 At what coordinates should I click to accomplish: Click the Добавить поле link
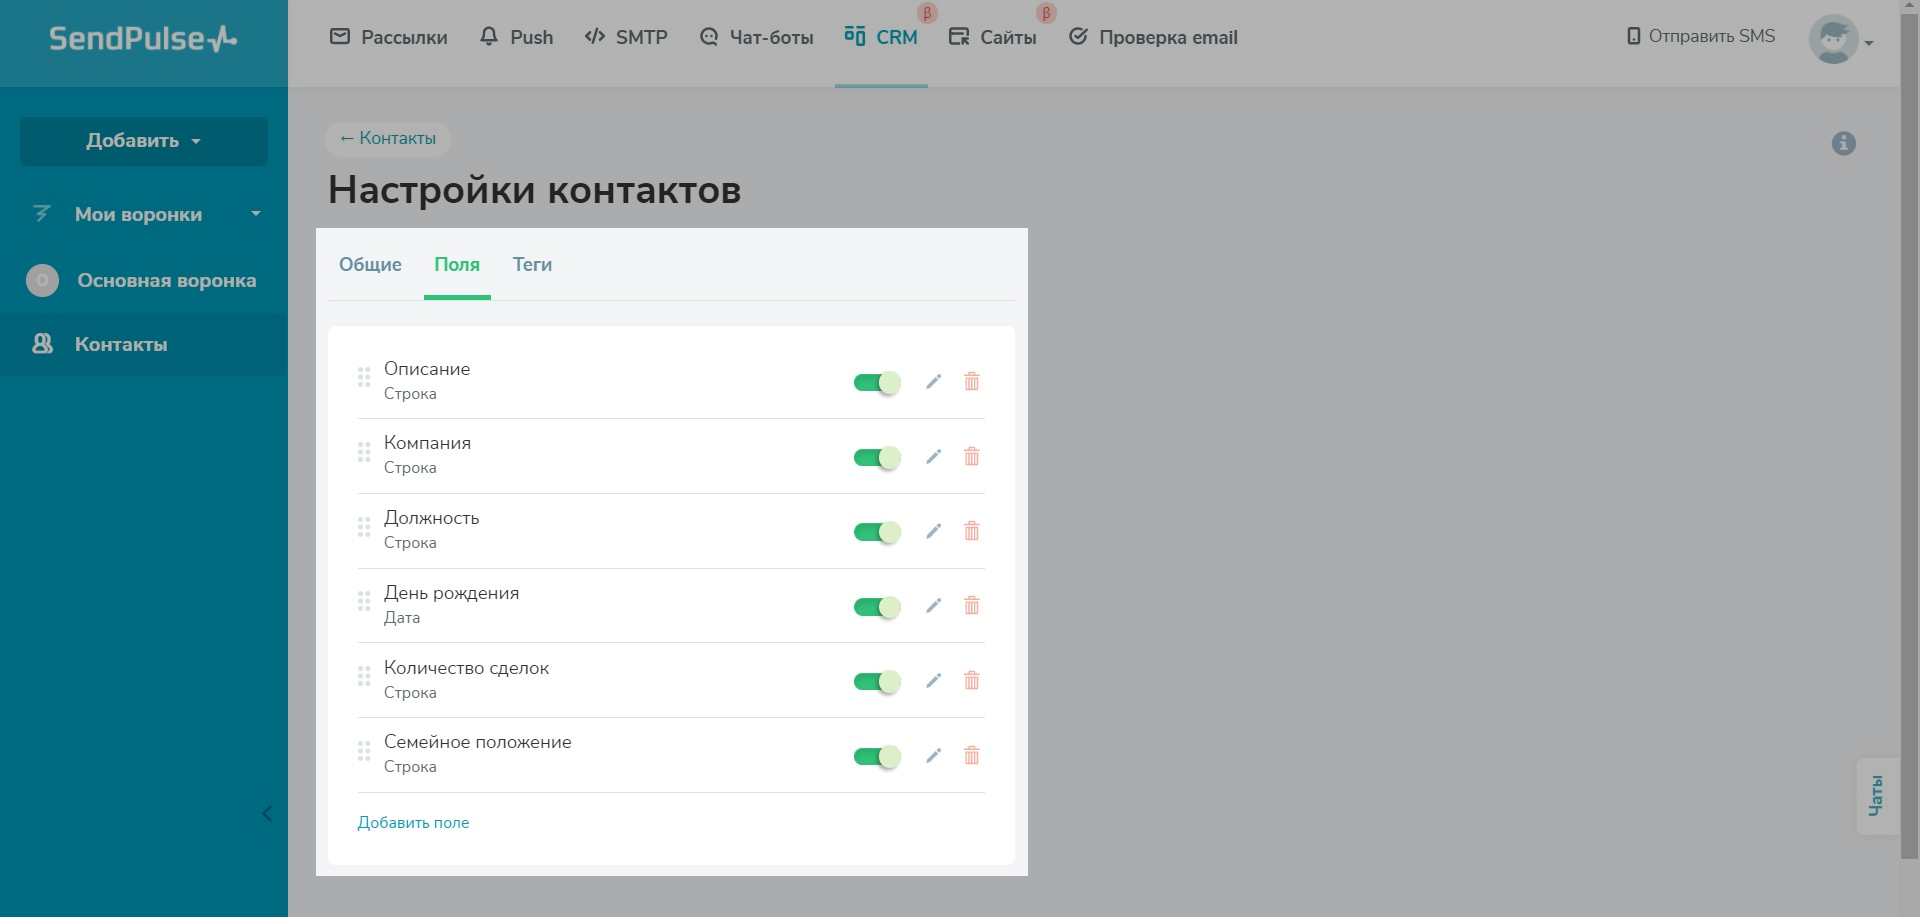pyautogui.click(x=413, y=823)
